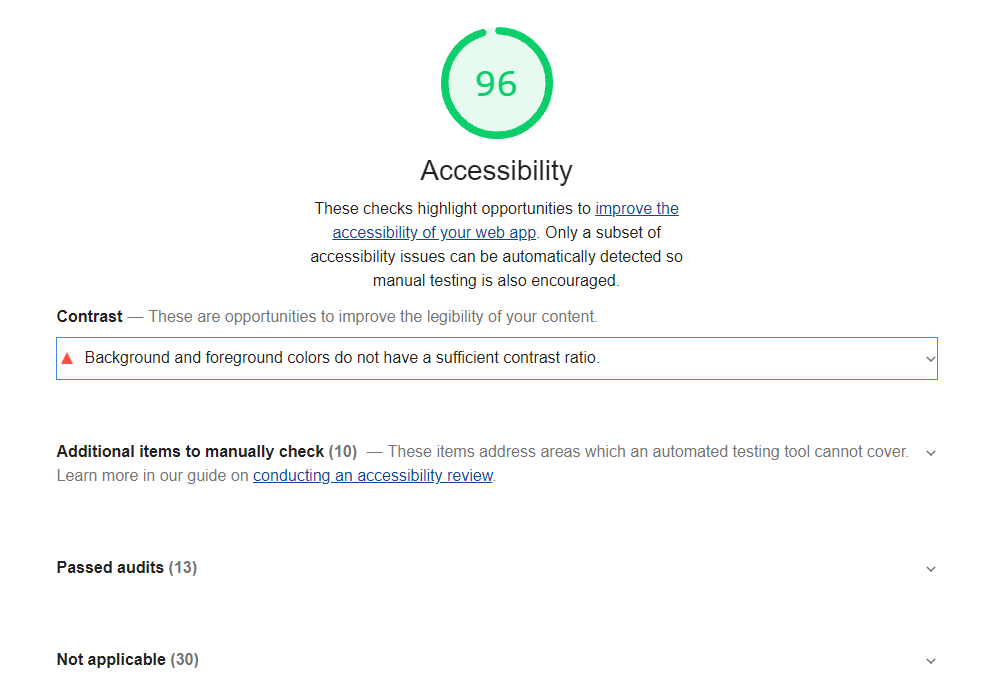Click the (10) manual items count
Screen dimensions: 1006x682
coord(343,452)
